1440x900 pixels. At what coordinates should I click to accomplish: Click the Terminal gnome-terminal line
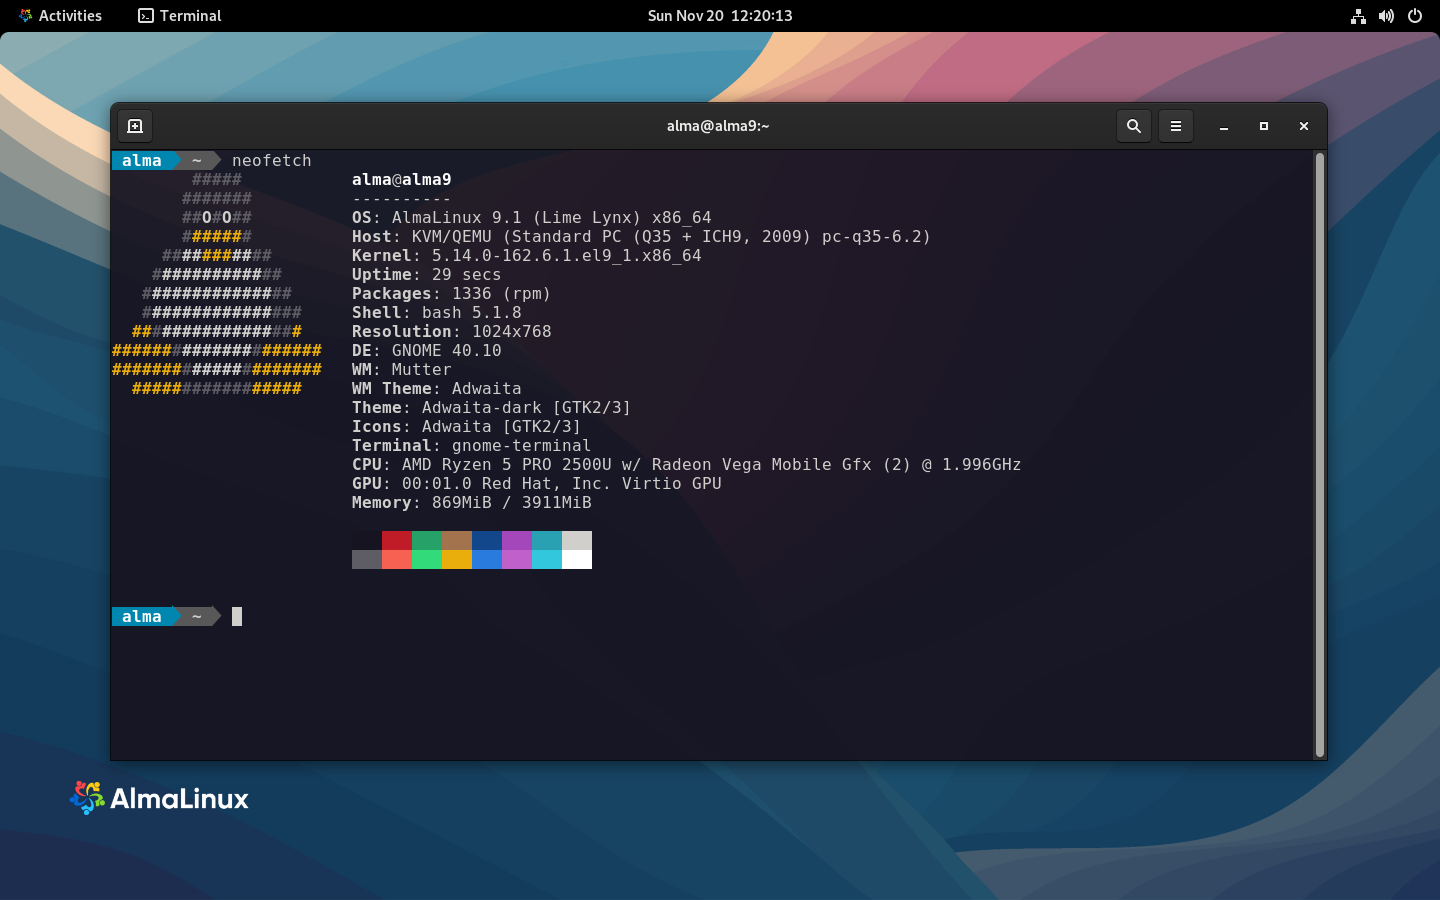point(472,446)
